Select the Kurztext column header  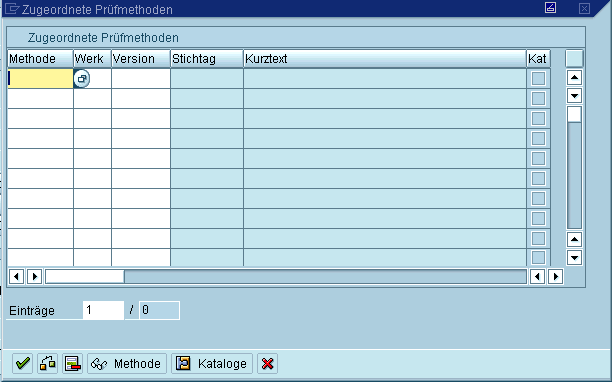coord(385,59)
